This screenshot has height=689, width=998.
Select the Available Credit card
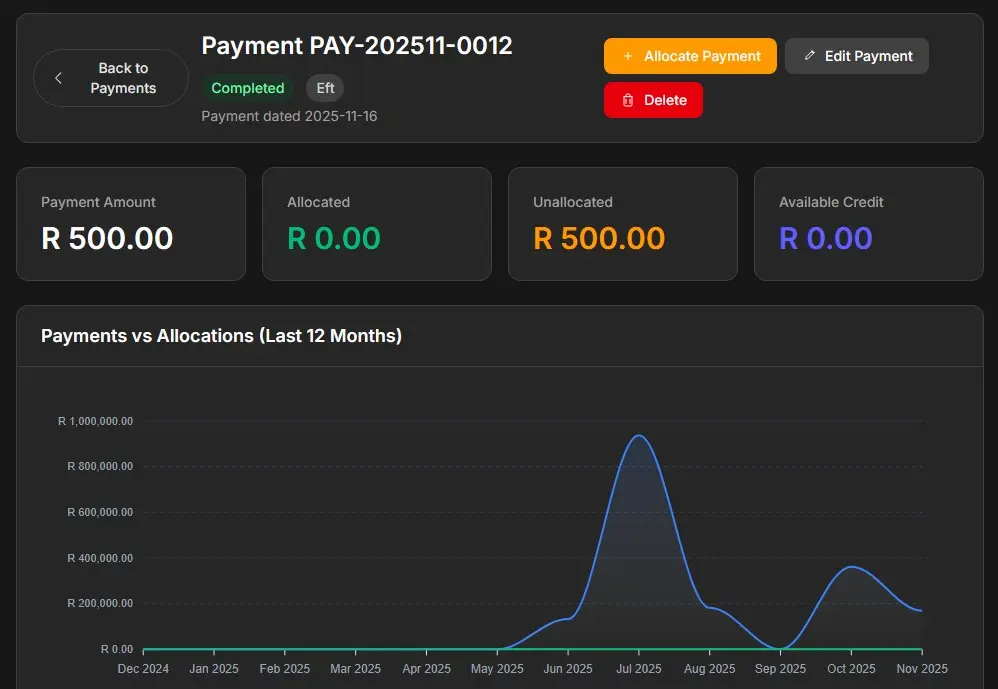(868, 223)
